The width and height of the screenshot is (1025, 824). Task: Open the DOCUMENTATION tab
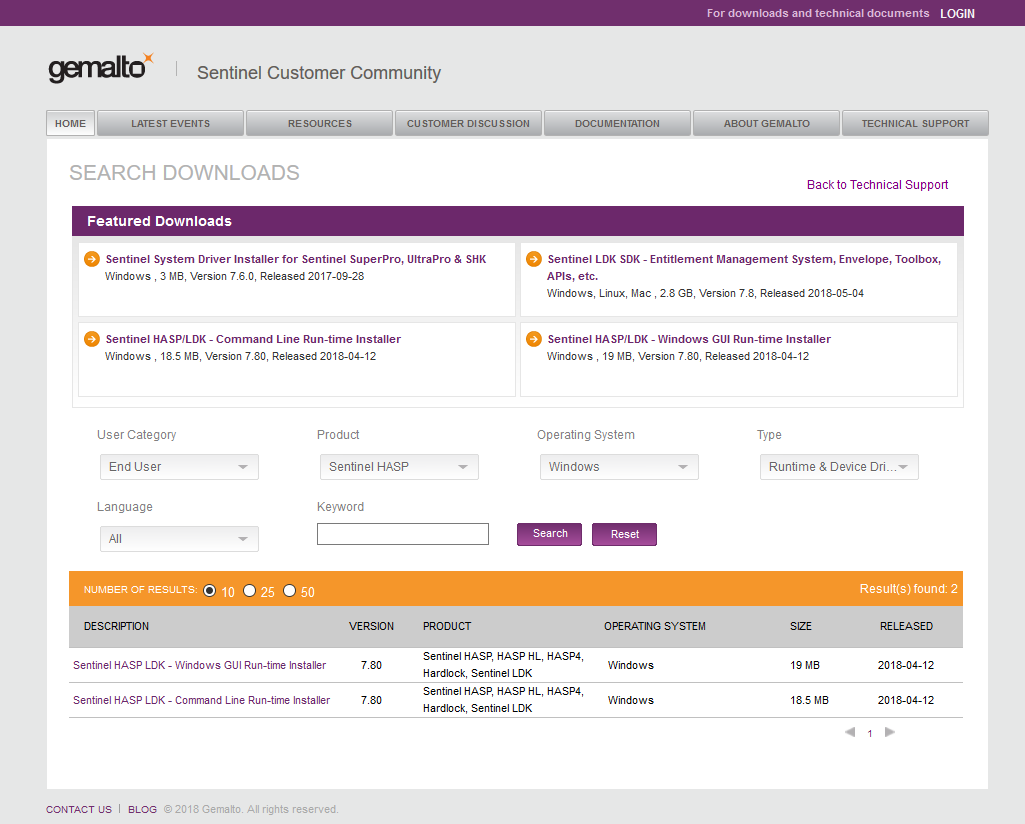pos(617,123)
